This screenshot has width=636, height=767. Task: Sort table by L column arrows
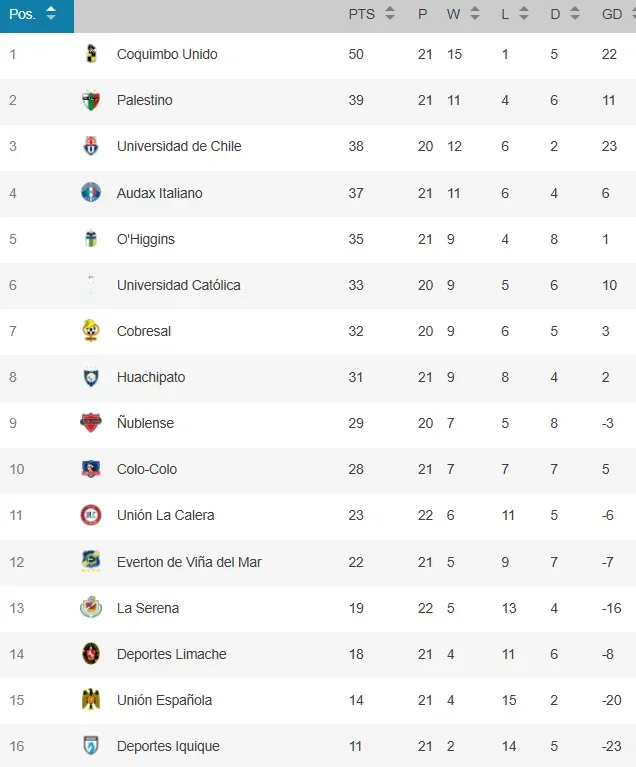point(524,13)
